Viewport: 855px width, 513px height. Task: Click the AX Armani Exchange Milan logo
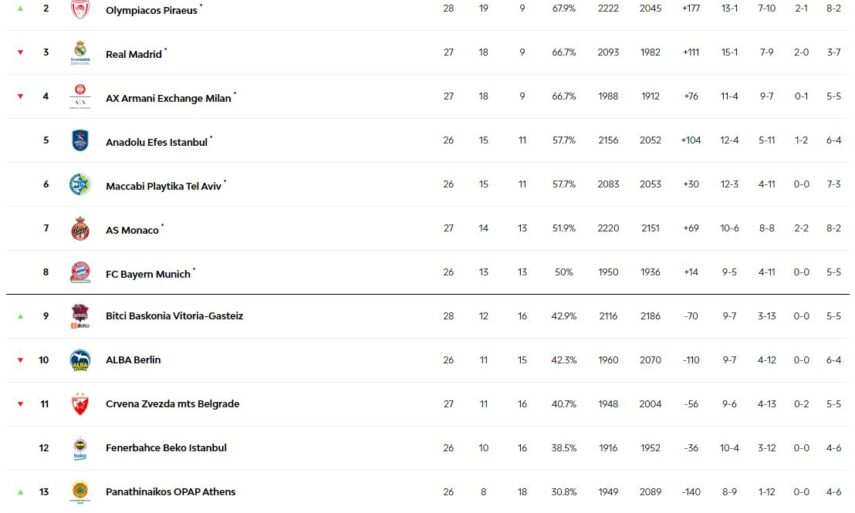pyautogui.click(x=80, y=97)
